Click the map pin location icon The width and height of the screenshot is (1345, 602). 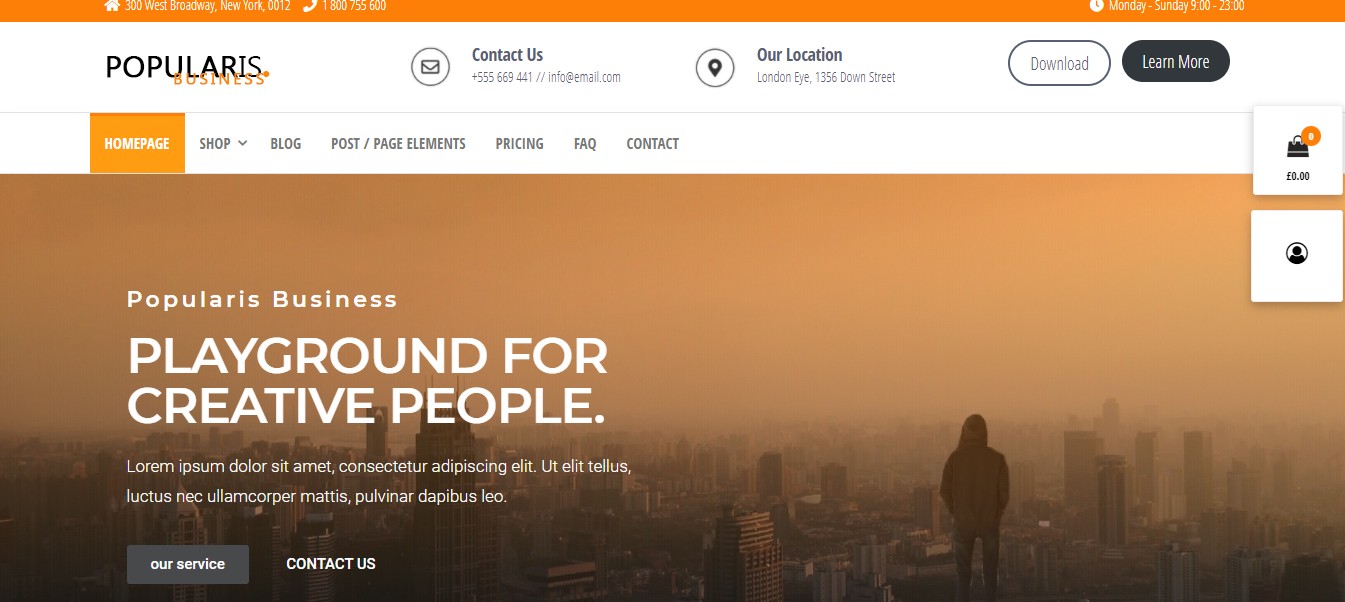pos(715,67)
